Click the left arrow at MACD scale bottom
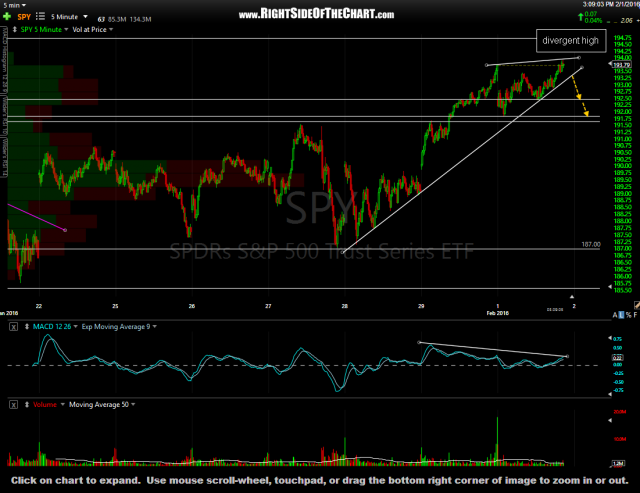 610,394
